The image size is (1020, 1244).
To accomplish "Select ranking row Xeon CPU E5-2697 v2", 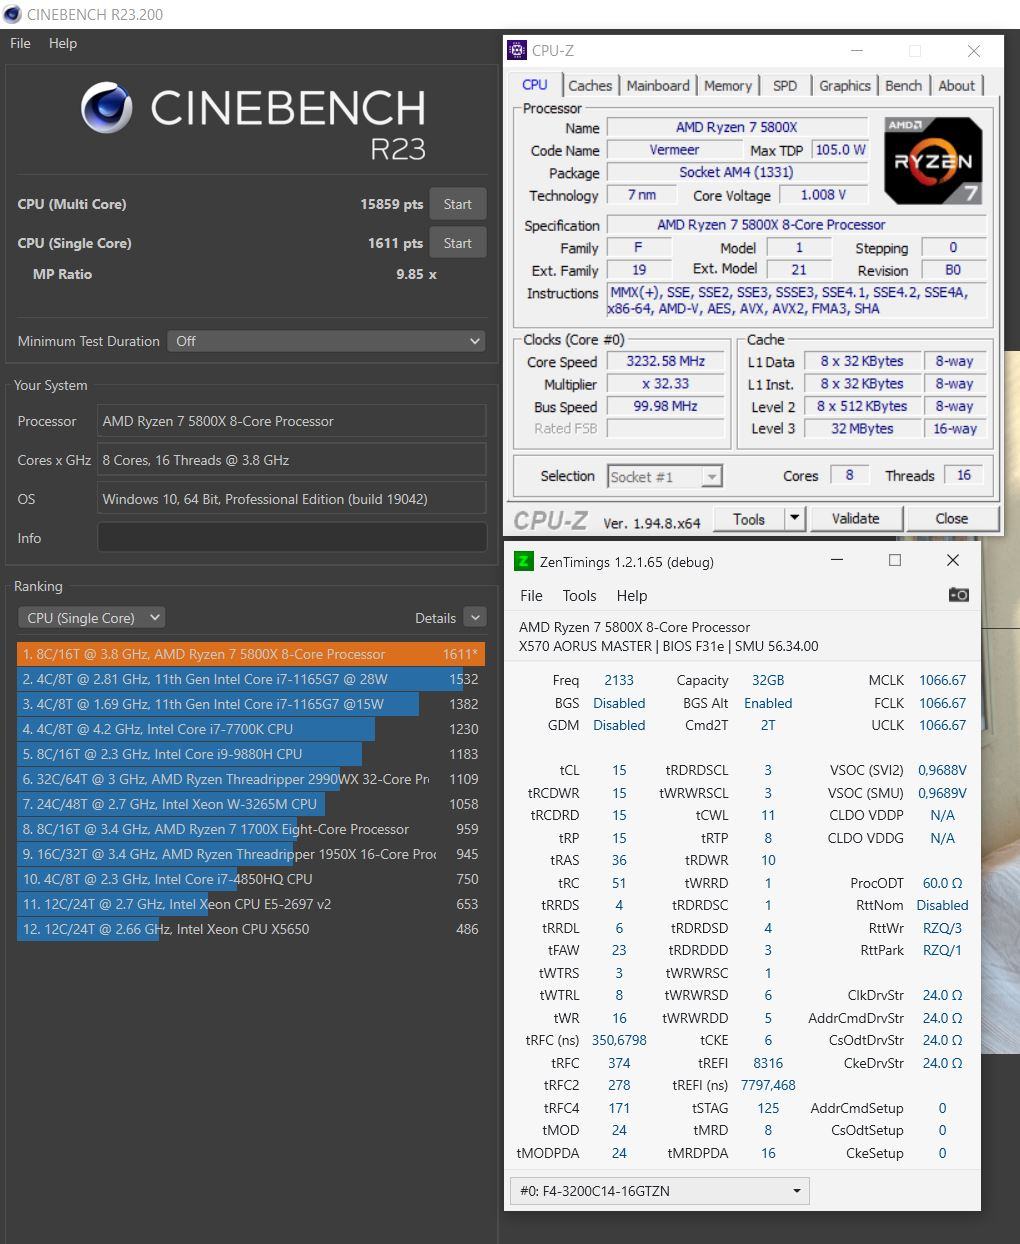I will point(251,904).
